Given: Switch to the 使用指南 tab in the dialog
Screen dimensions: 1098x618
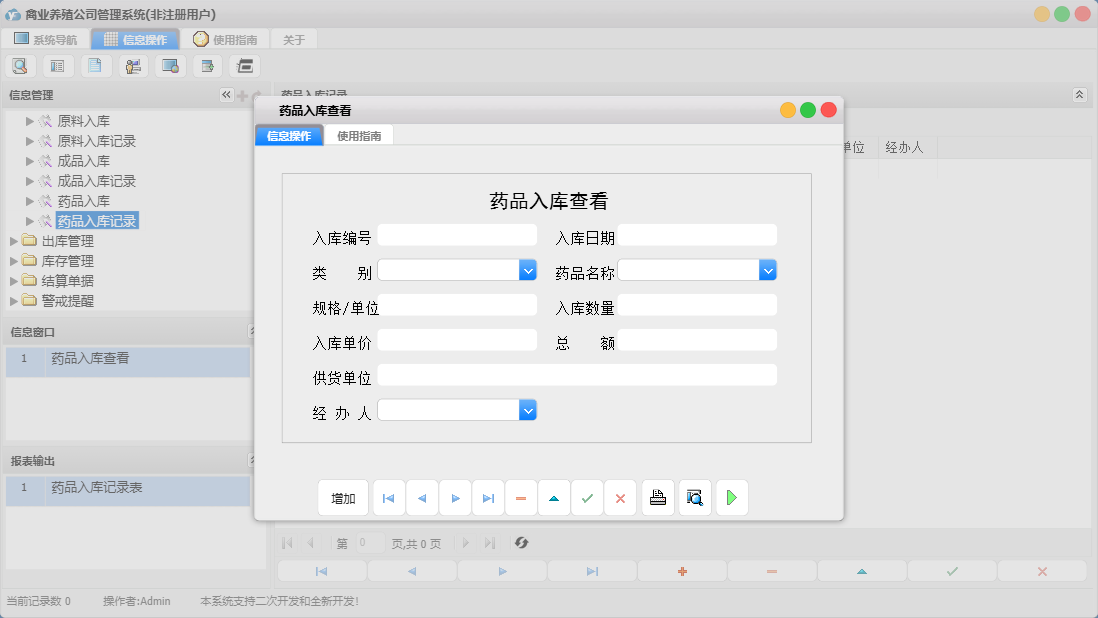Looking at the screenshot, I should (359, 133).
